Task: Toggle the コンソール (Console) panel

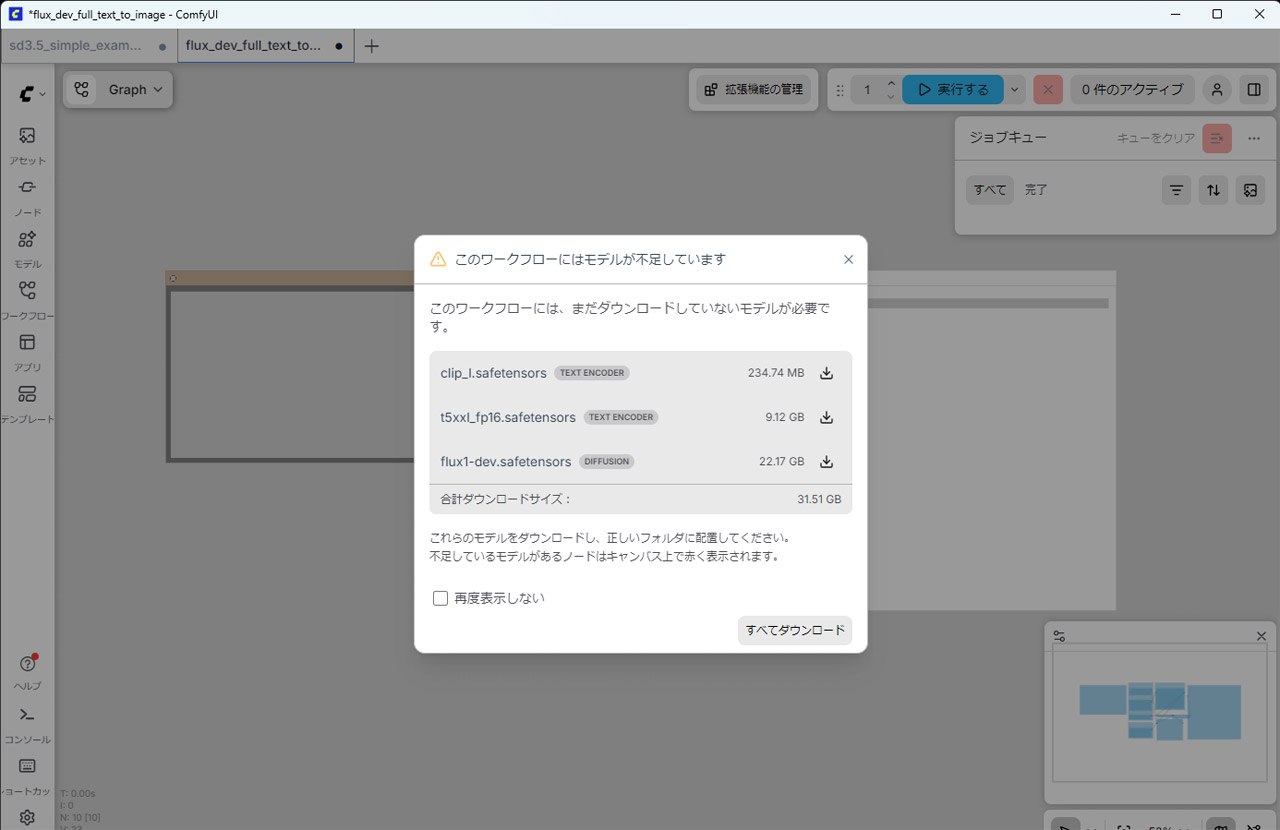Action: [27, 724]
